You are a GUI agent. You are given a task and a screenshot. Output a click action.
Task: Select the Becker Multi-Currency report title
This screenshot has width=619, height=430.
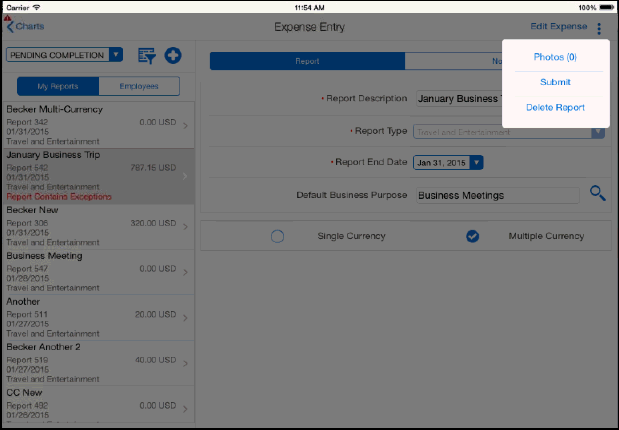point(54,109)
